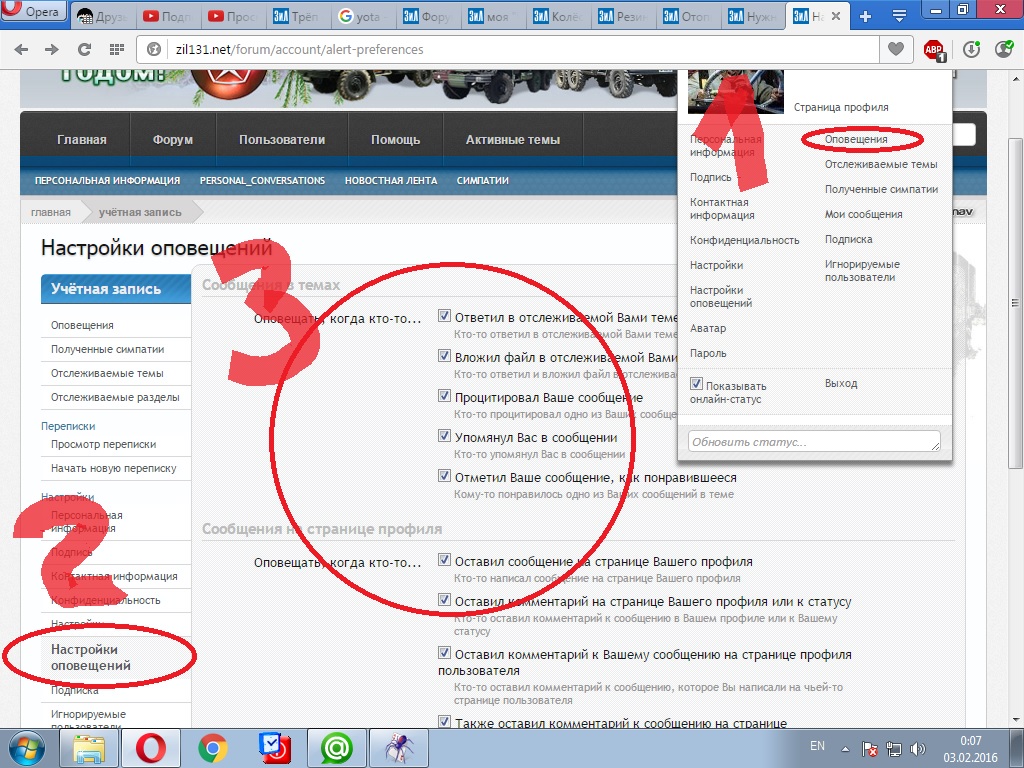The image size is (1024, 768).
Task: Click 'Оповещения' link in account dropdown
Action: pos(856,139)
